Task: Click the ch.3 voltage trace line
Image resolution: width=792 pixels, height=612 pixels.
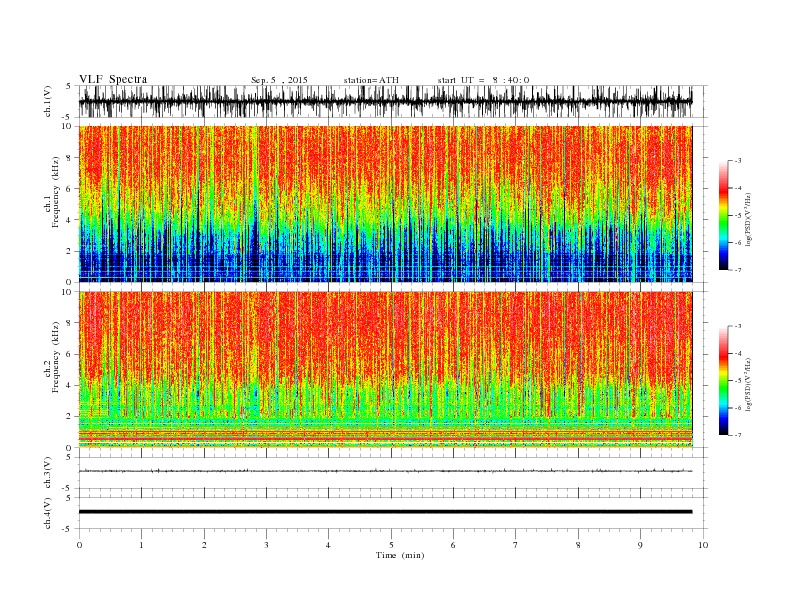Action: click(385, 471)
